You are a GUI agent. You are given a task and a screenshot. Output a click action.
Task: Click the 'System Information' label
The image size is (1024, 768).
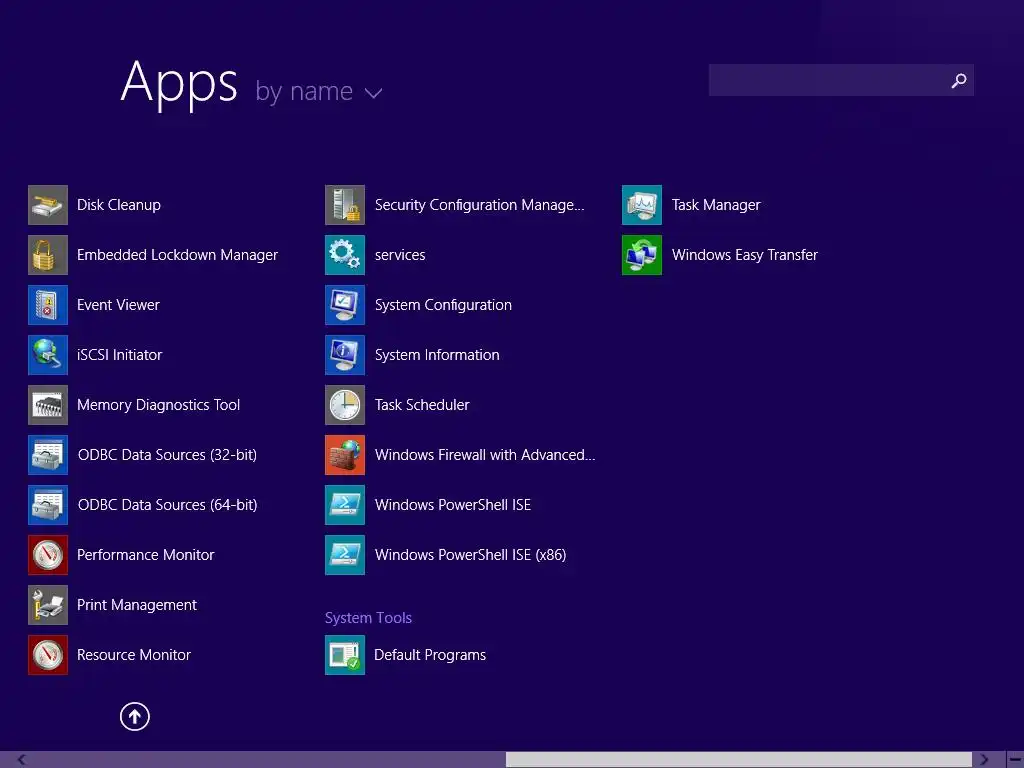click(x=437, y=355)
